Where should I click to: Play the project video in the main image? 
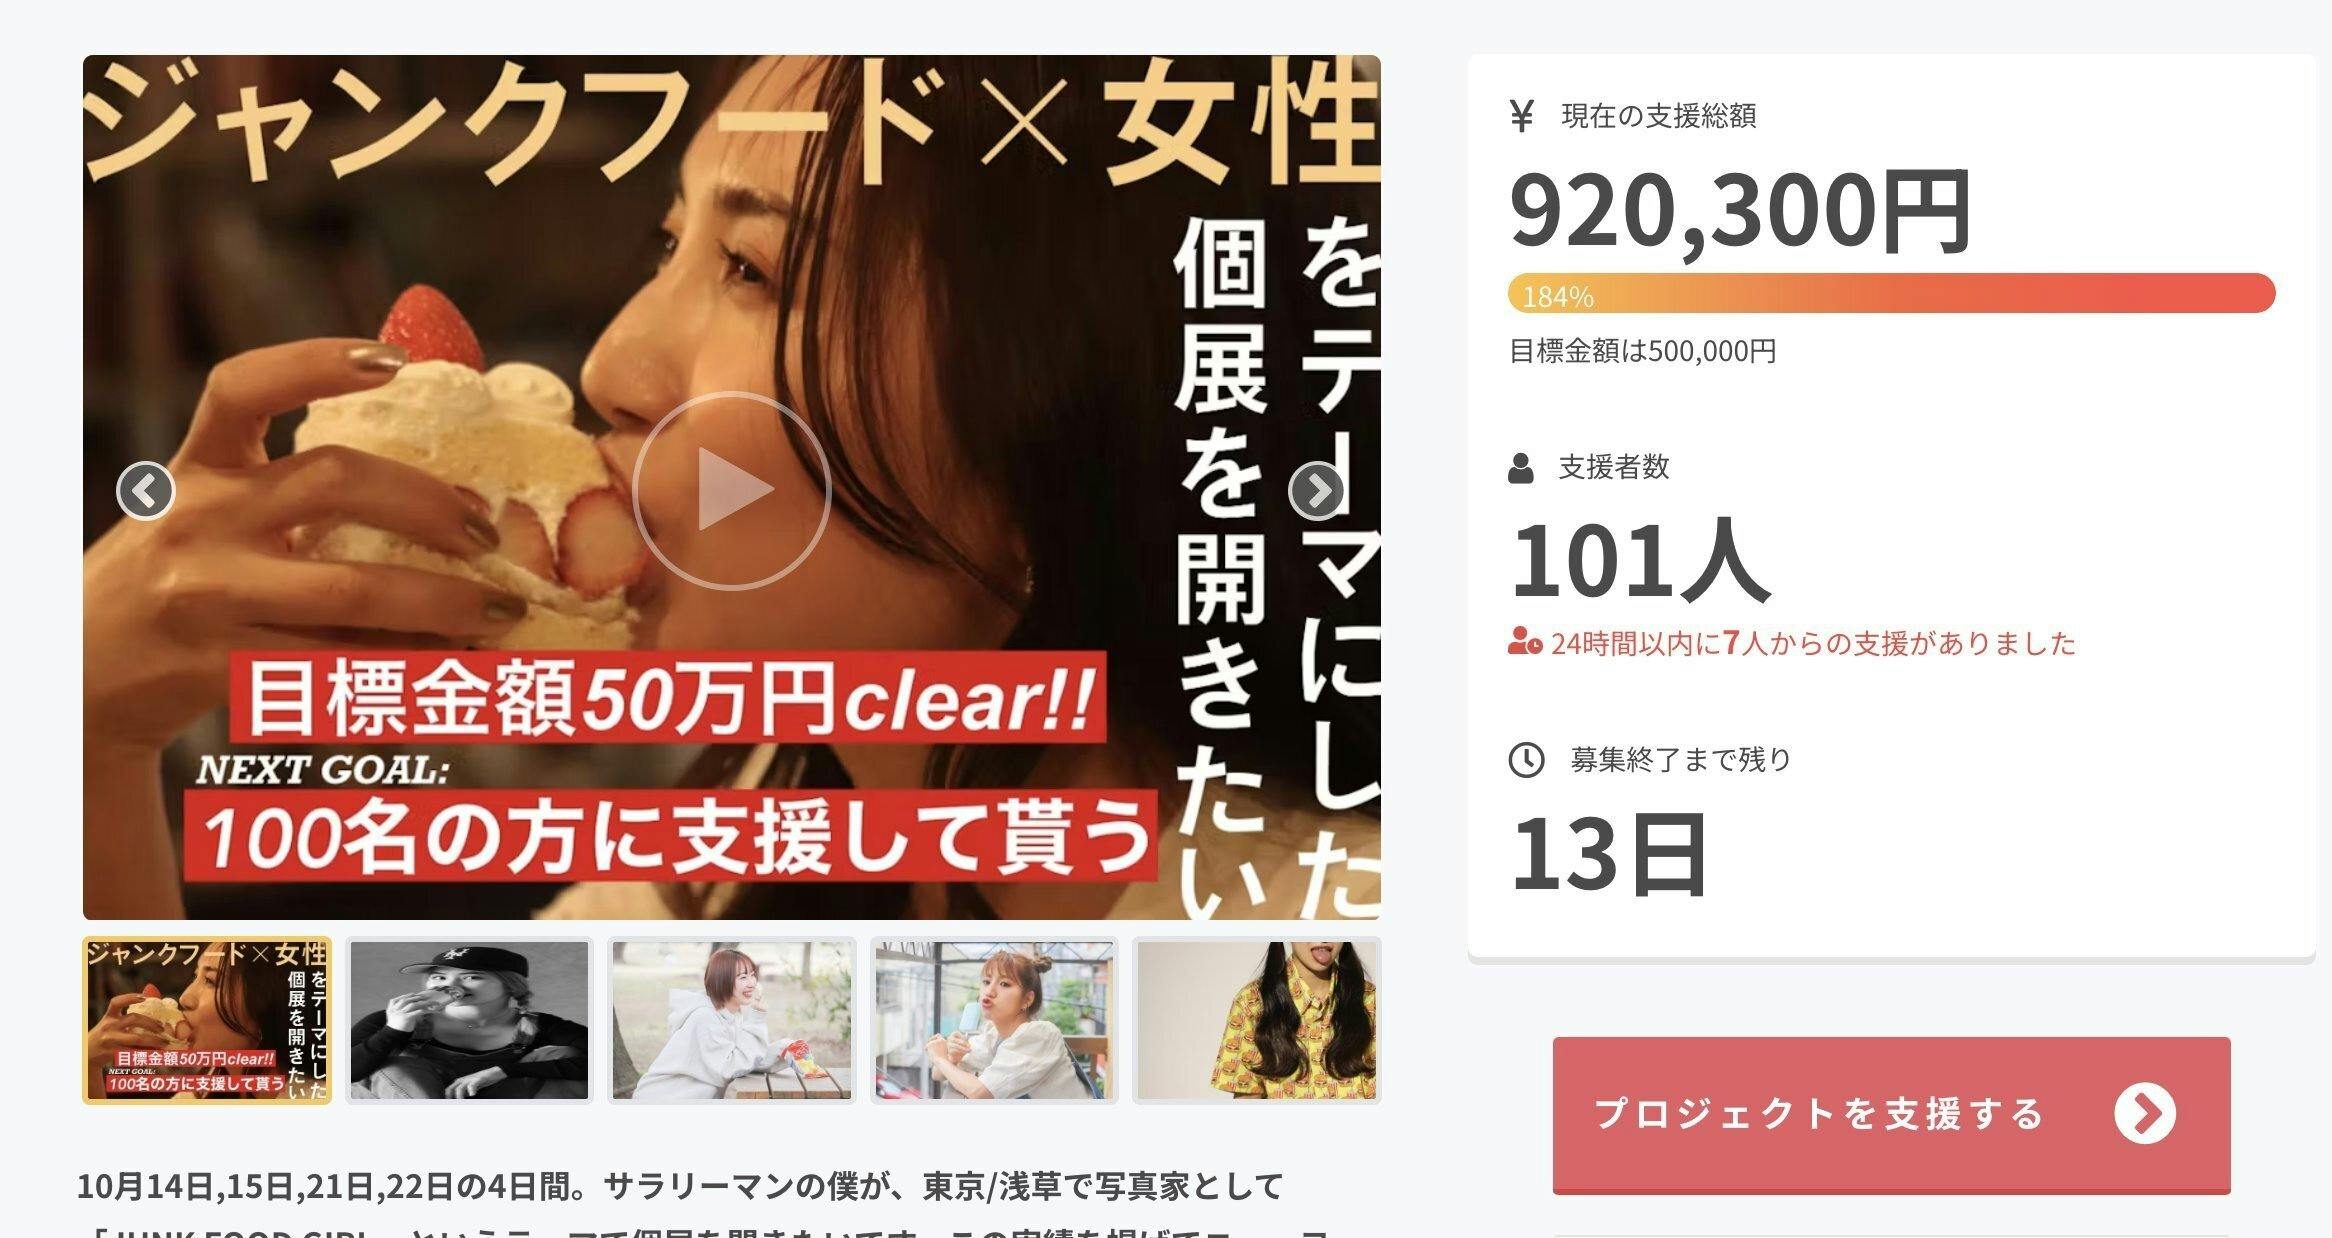[732, 490]
